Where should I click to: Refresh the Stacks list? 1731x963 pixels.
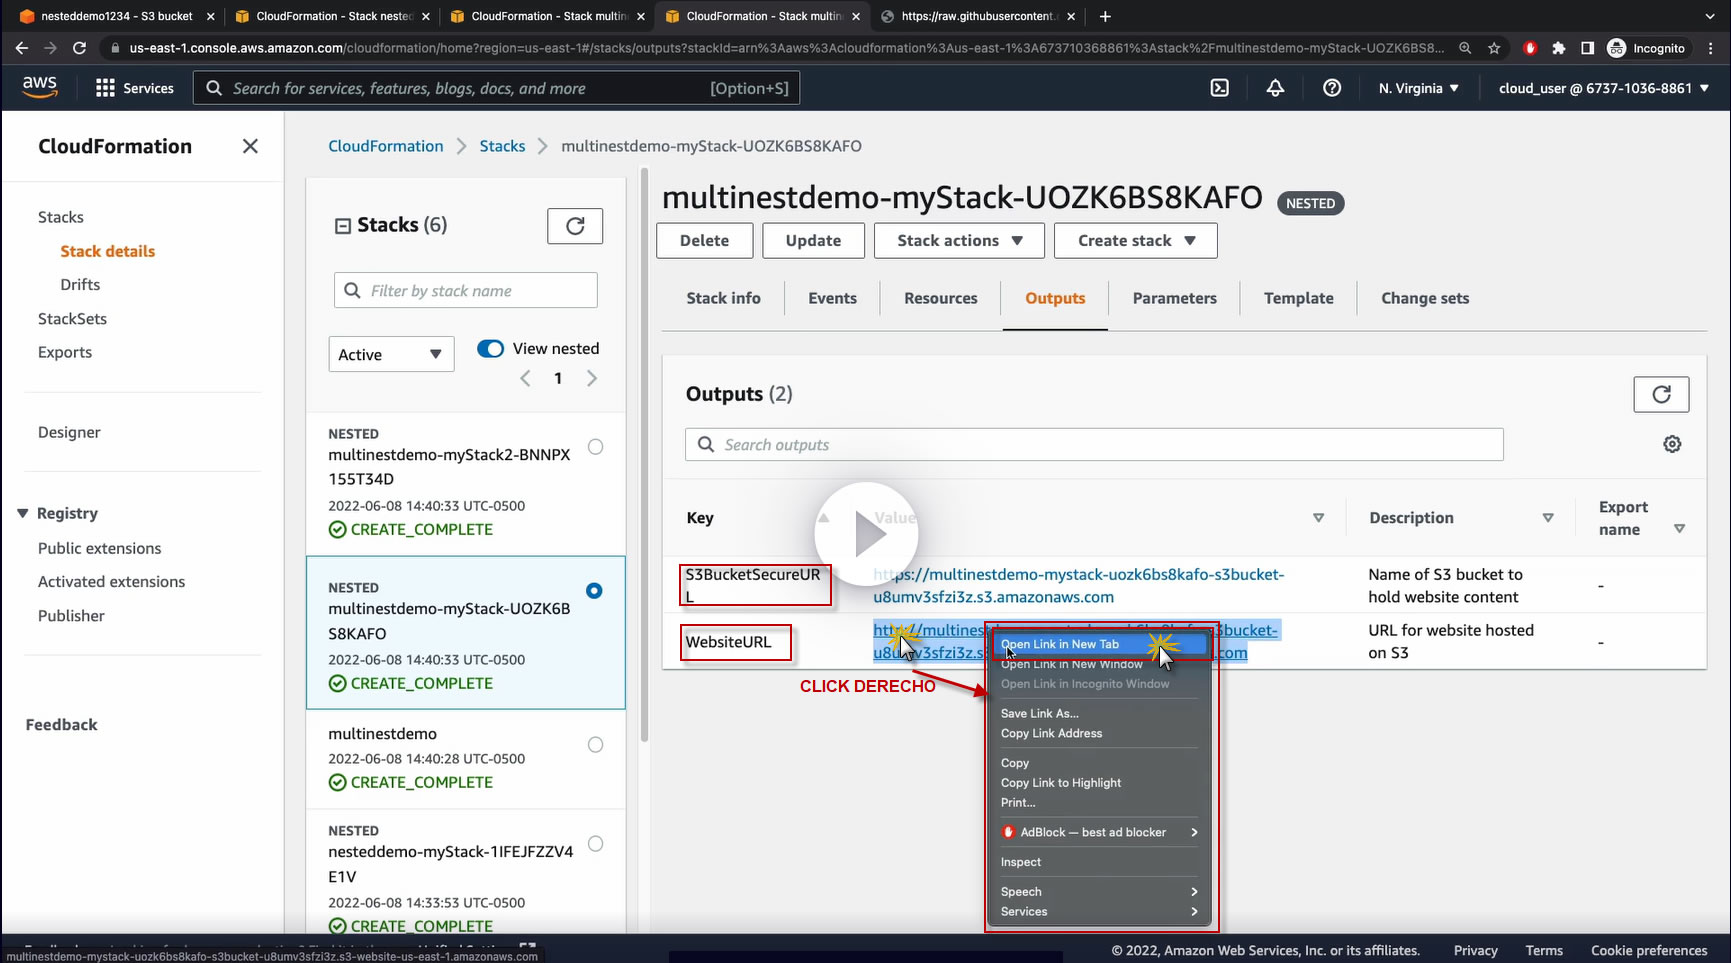coord(575,226)
